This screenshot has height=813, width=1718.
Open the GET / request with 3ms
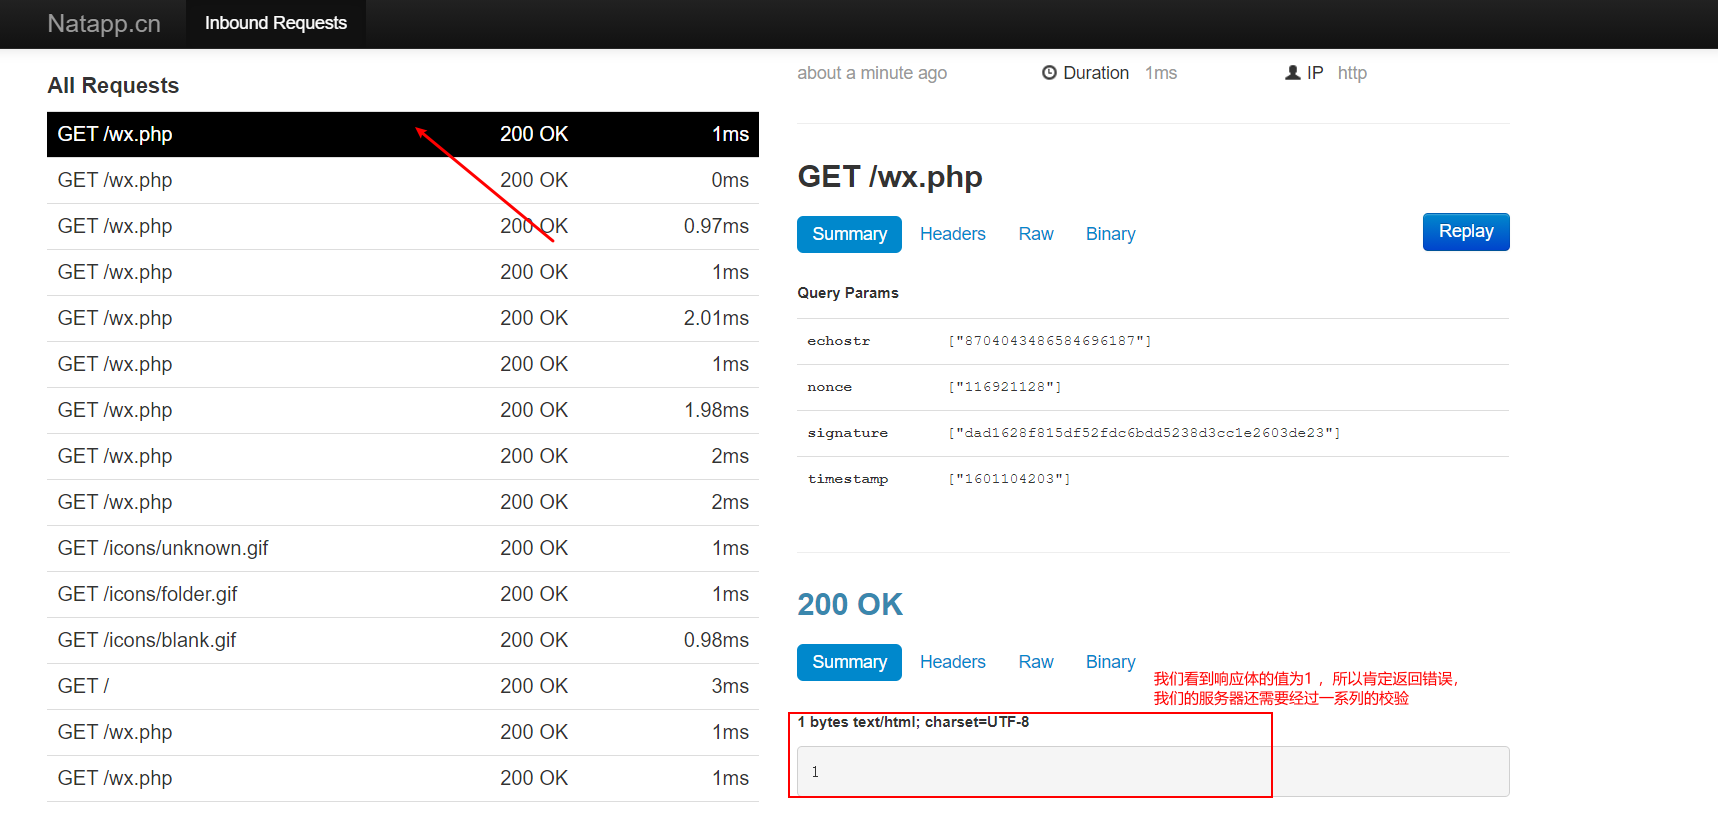click(x=403, y=686)
